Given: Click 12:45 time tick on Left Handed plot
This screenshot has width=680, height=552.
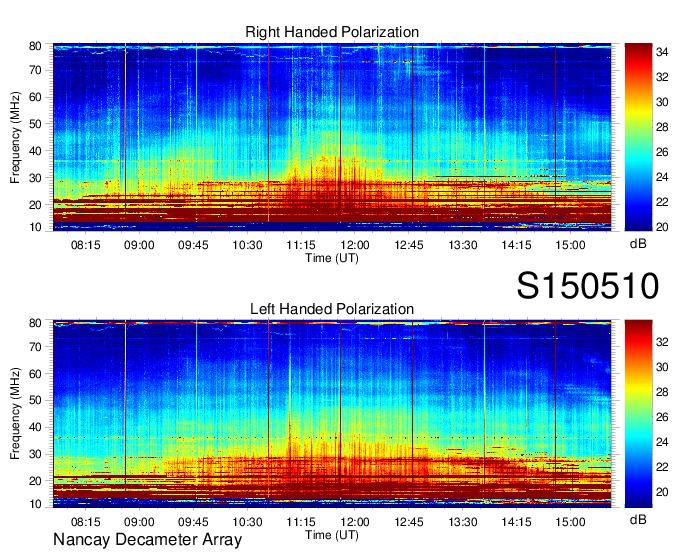Looking at the screenshot, I should click(x=409, y=522).
